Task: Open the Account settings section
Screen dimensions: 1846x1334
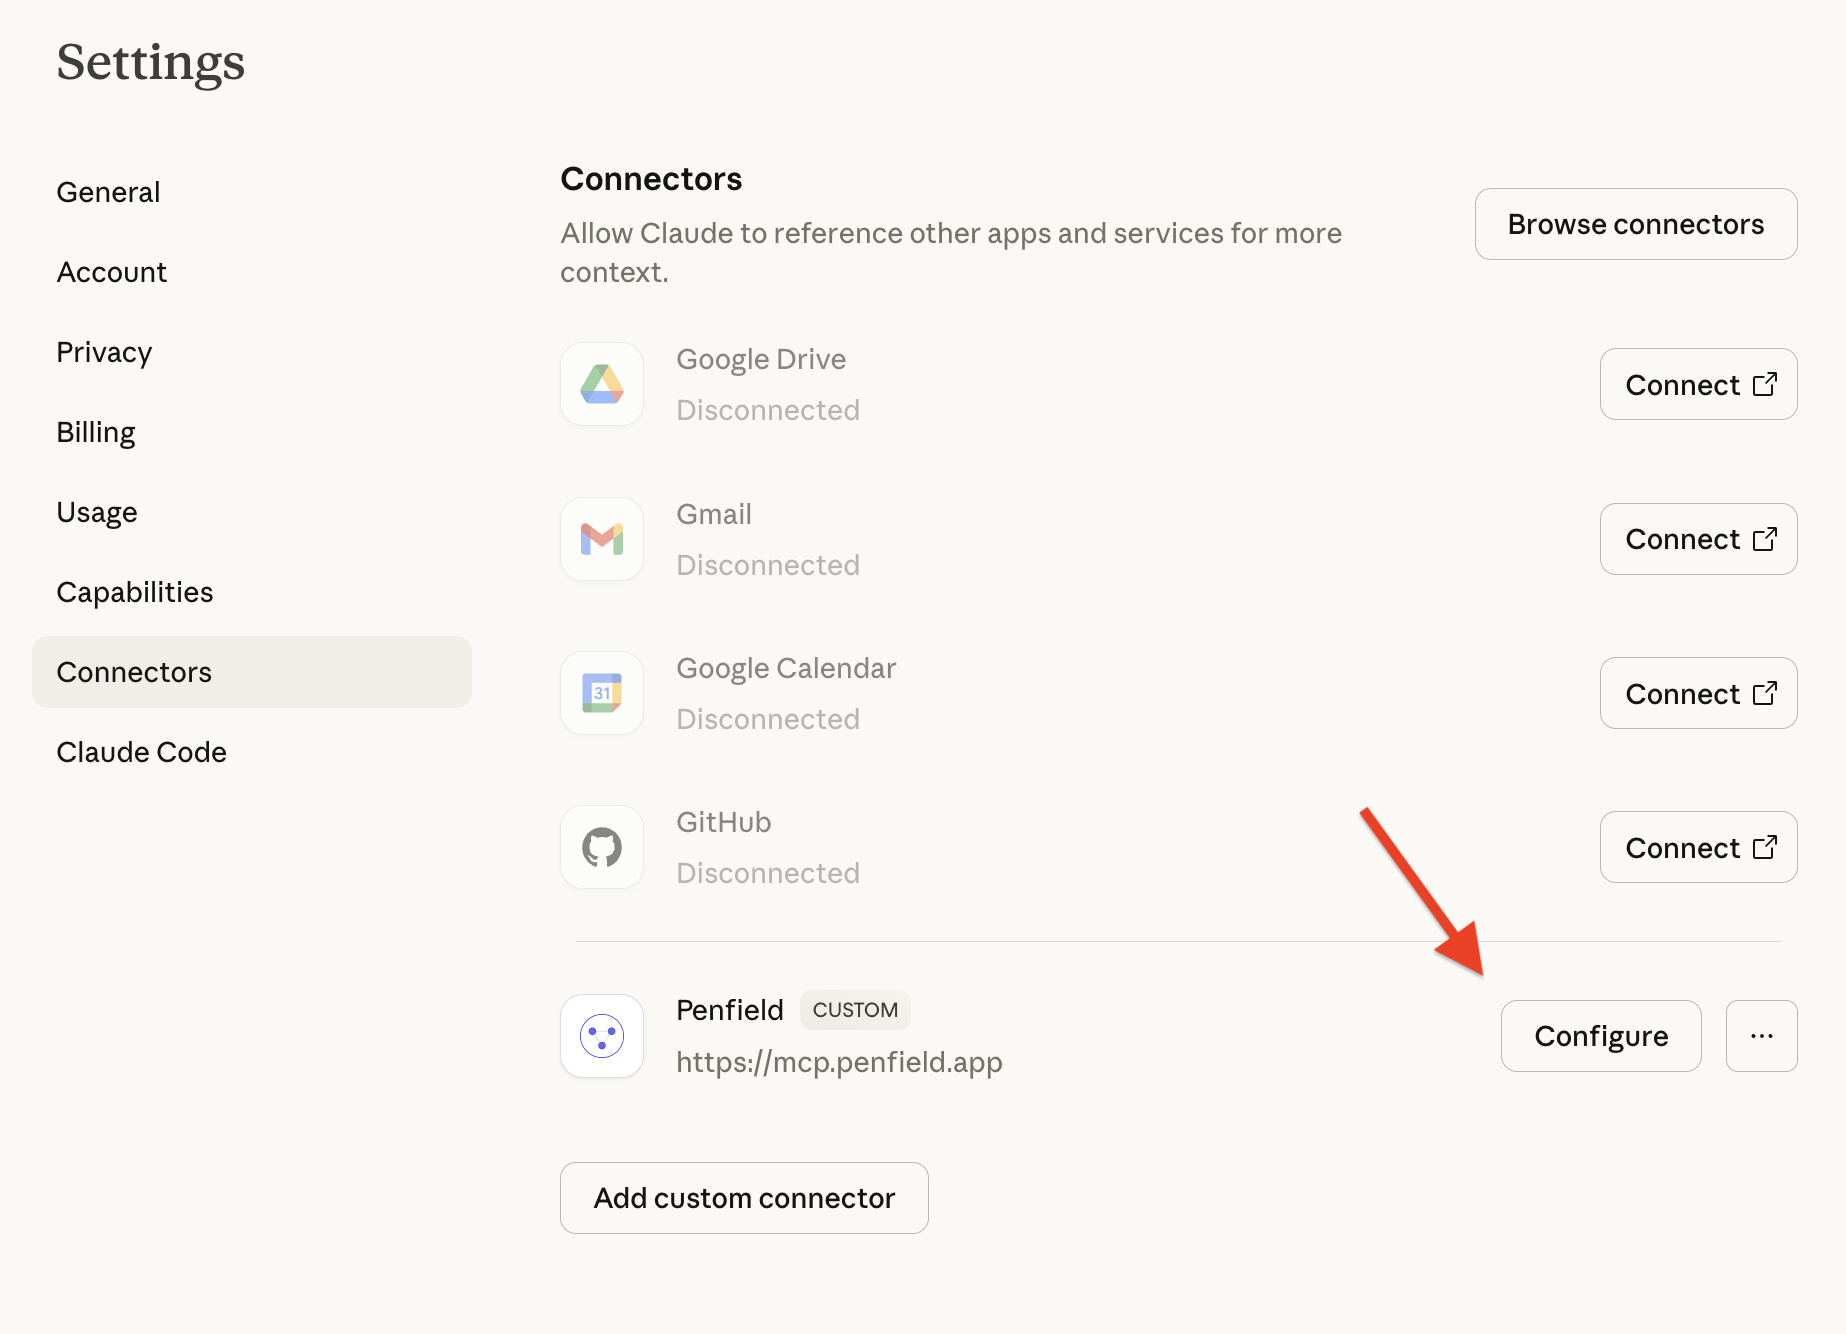Action: point(252,272)
